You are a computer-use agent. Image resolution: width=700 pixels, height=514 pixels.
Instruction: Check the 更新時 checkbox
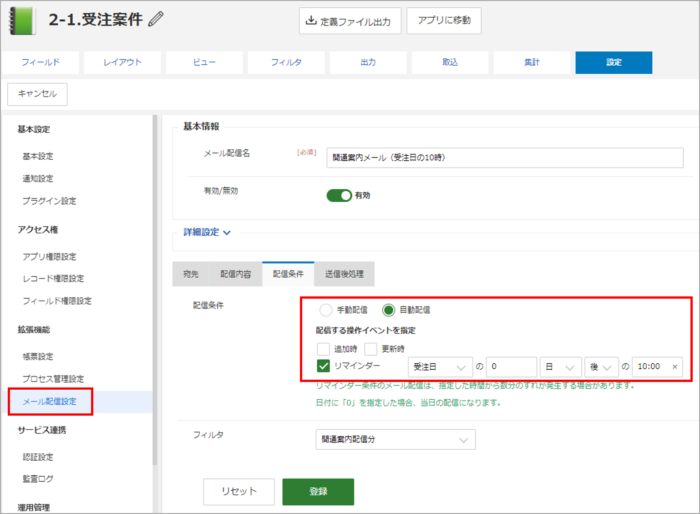coord(371,349)
